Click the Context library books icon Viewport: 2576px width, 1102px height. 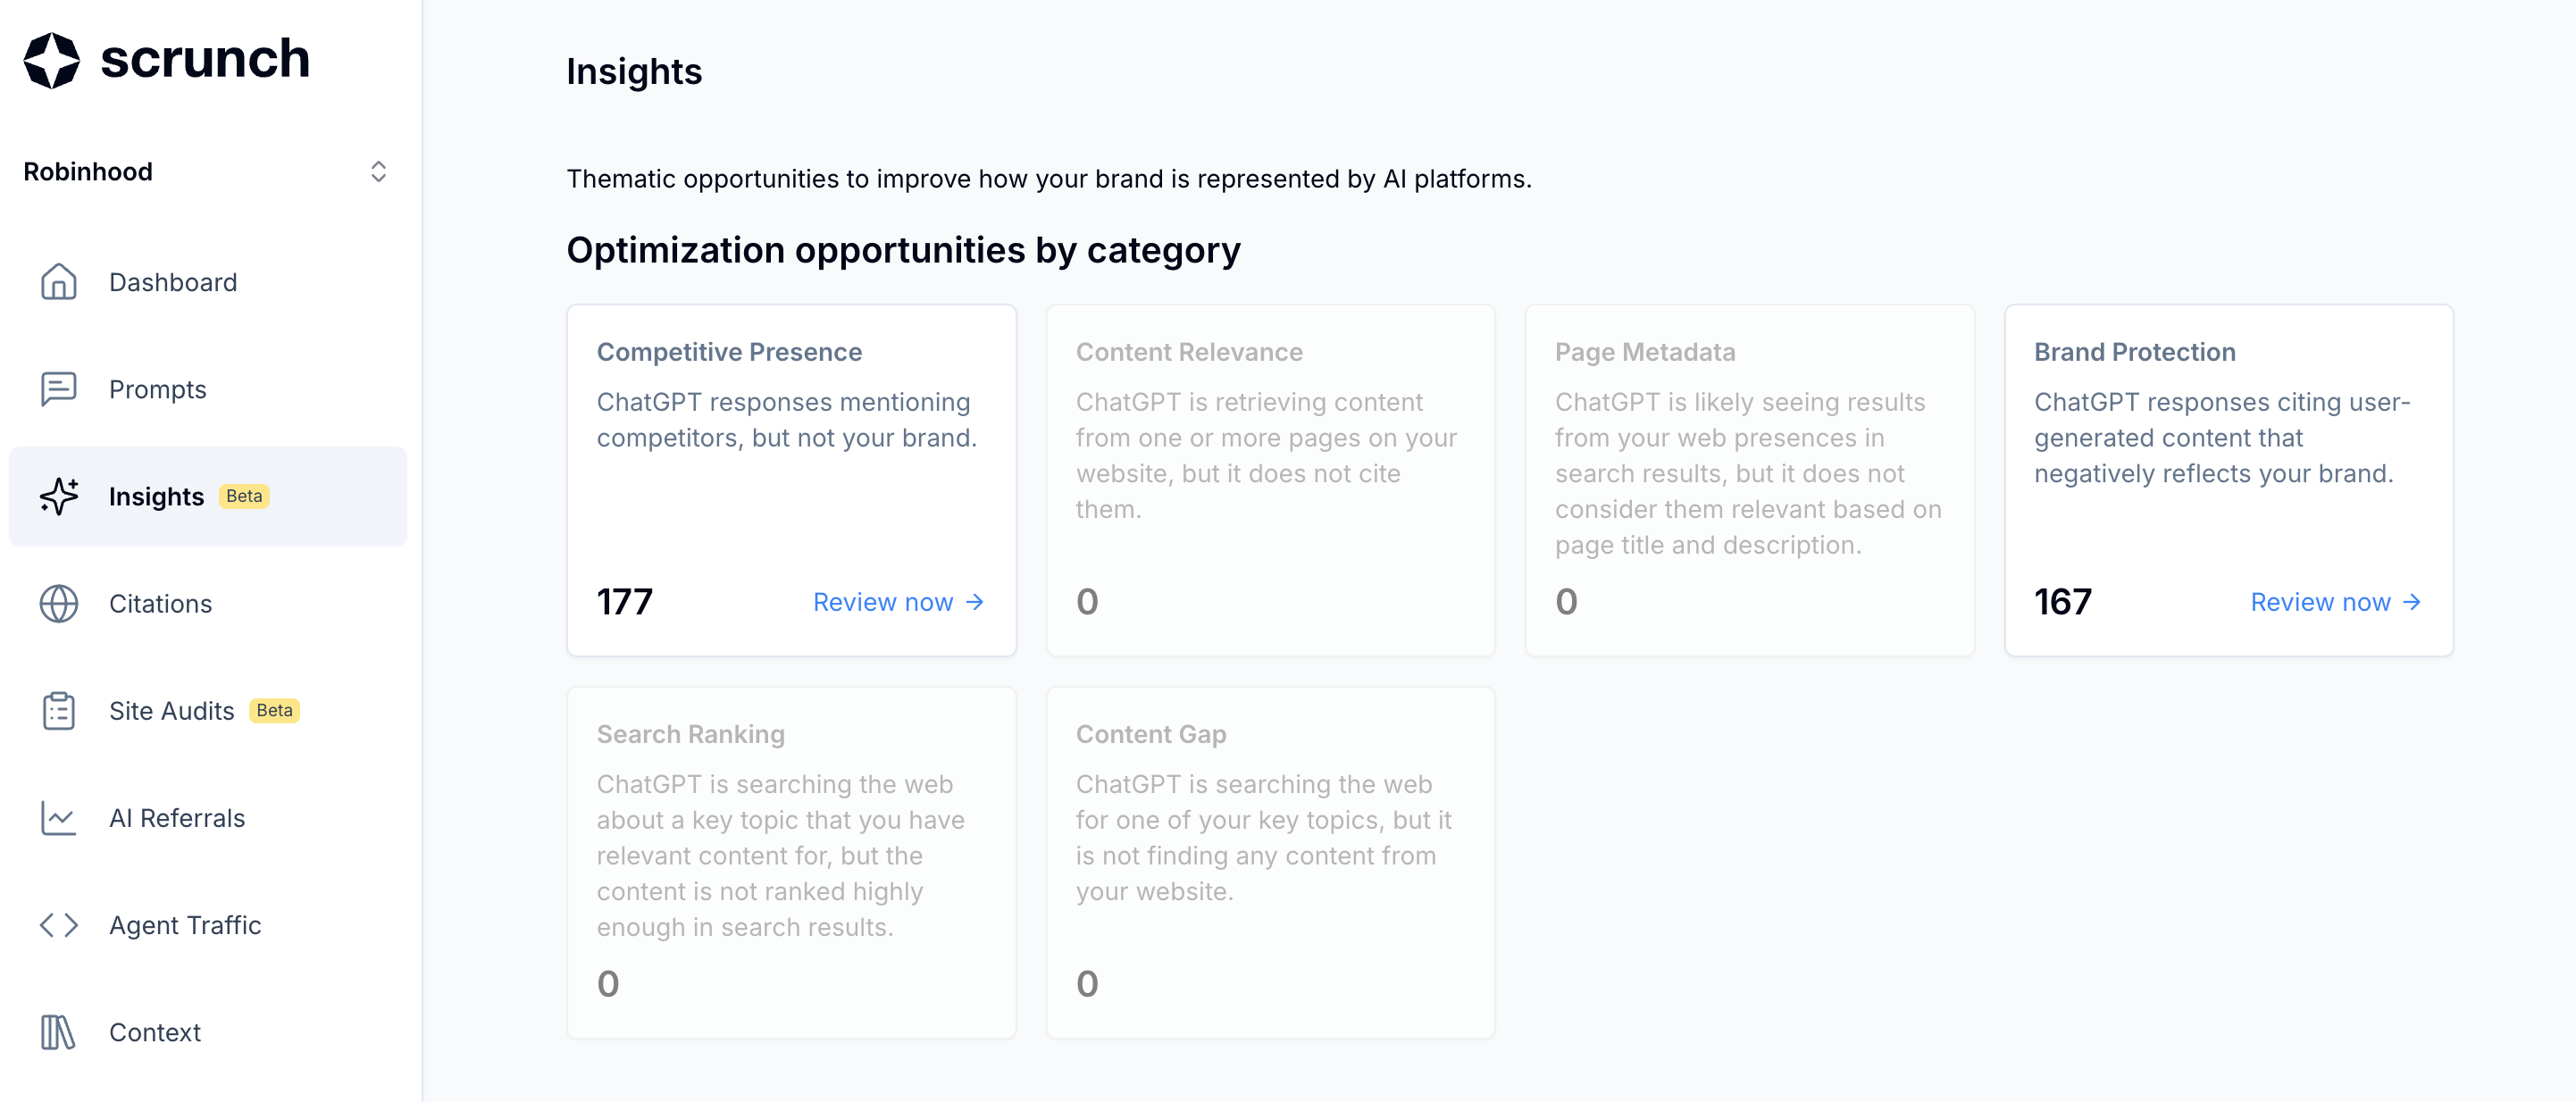tap(58, 1032)
